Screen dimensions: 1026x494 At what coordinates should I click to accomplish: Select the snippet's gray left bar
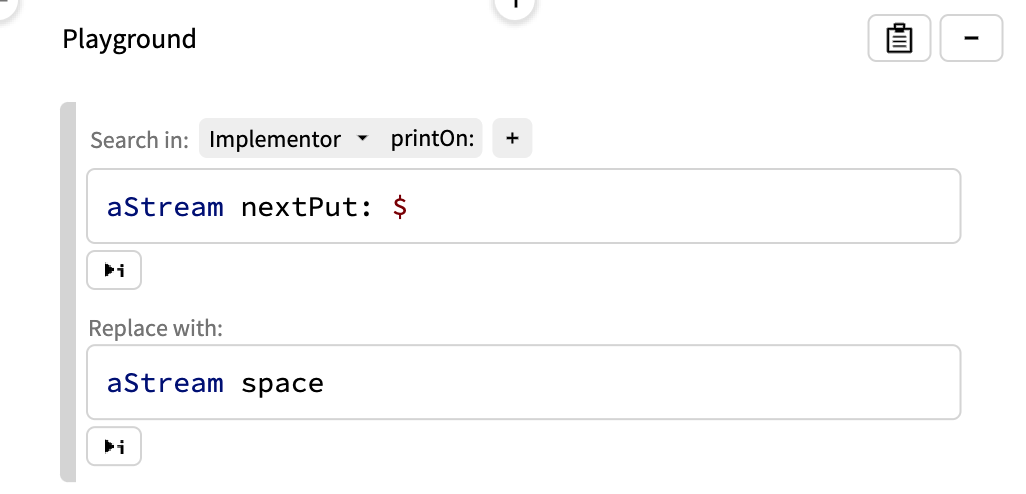point(67,292)
